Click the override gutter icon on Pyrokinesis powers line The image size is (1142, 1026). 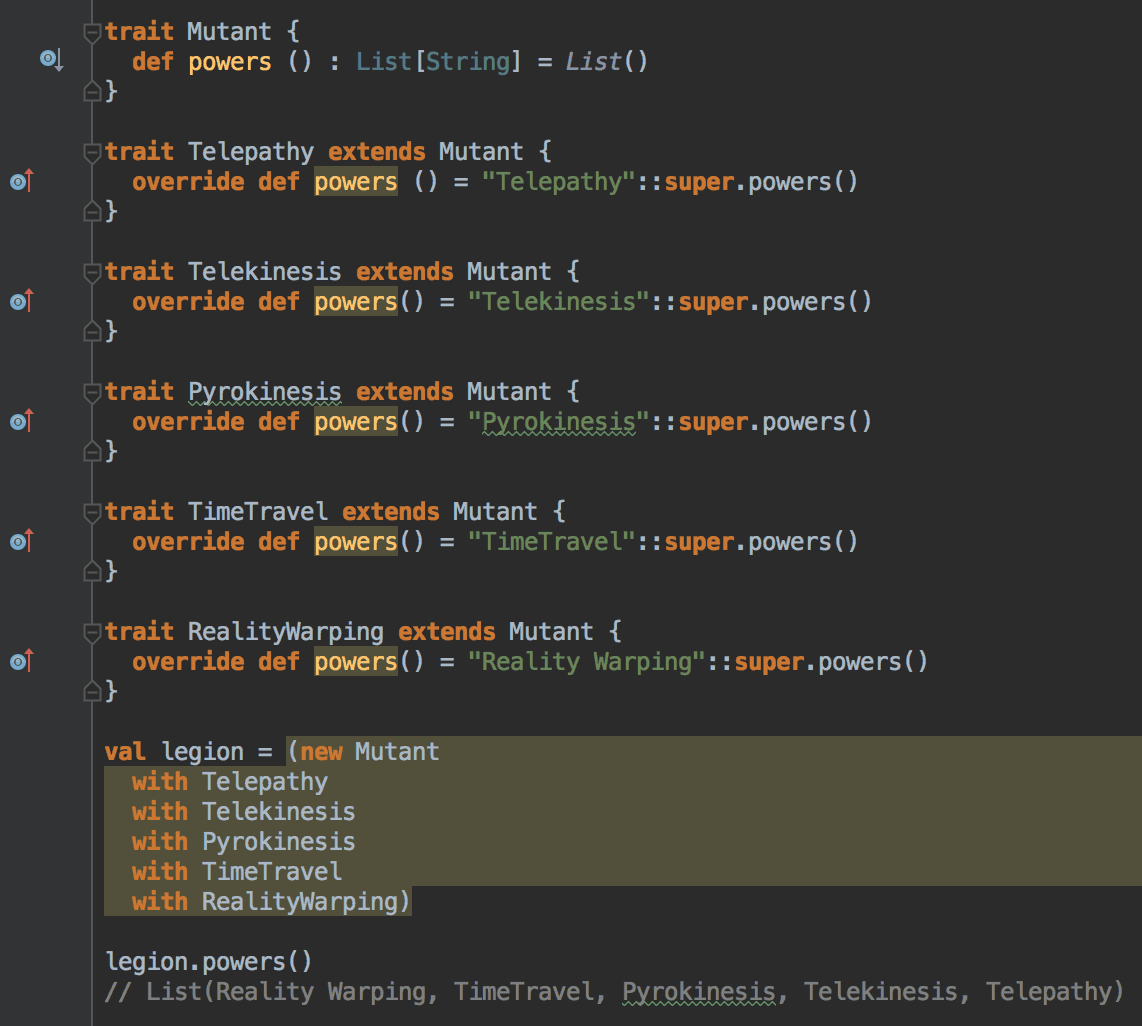tap(21, 422)
